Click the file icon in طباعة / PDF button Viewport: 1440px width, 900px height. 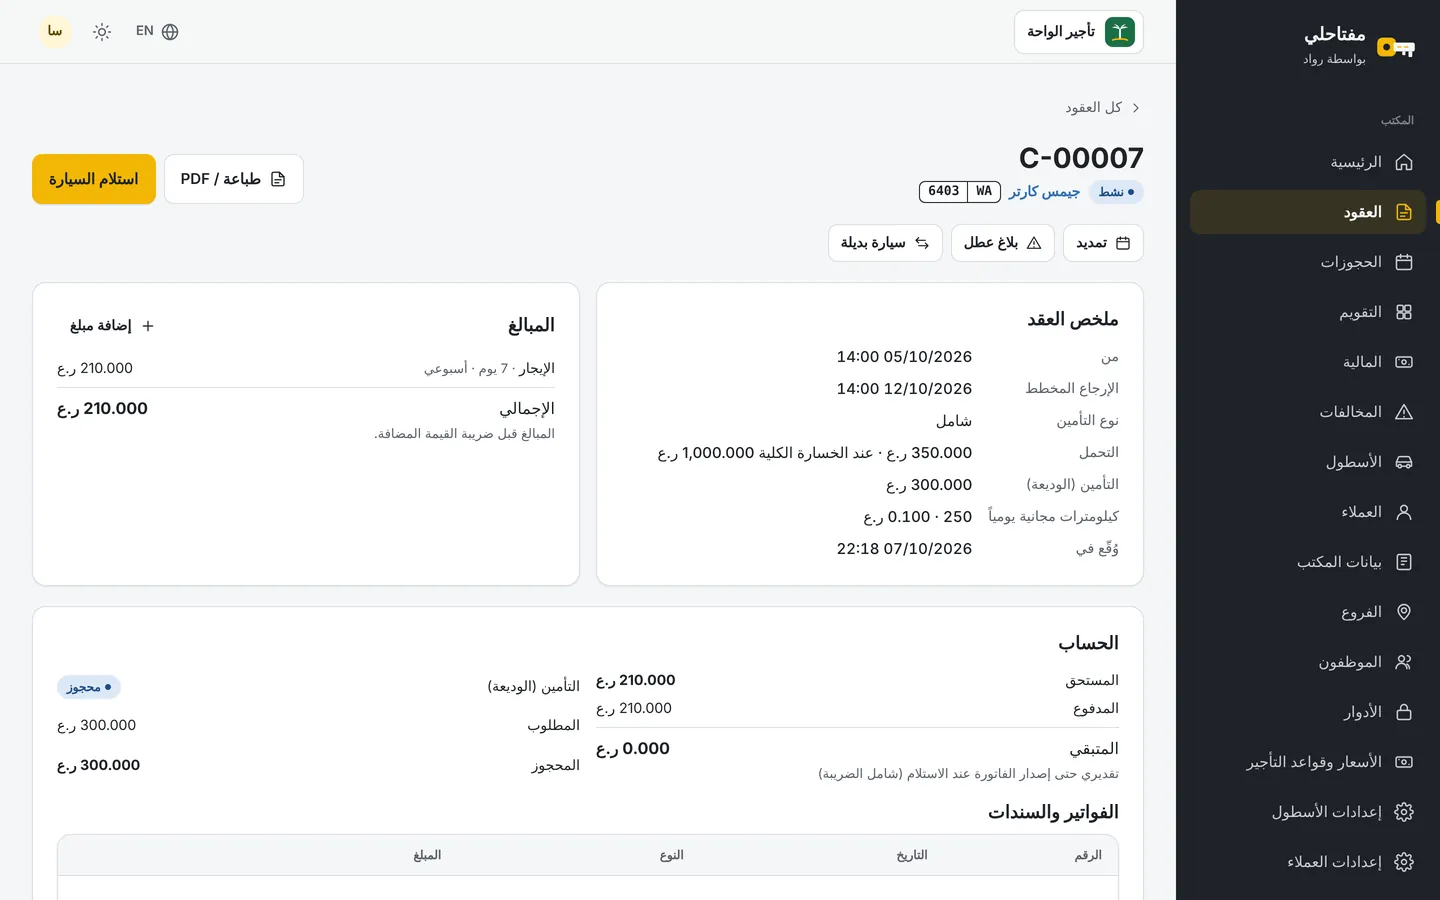click(x=278, y=179)
